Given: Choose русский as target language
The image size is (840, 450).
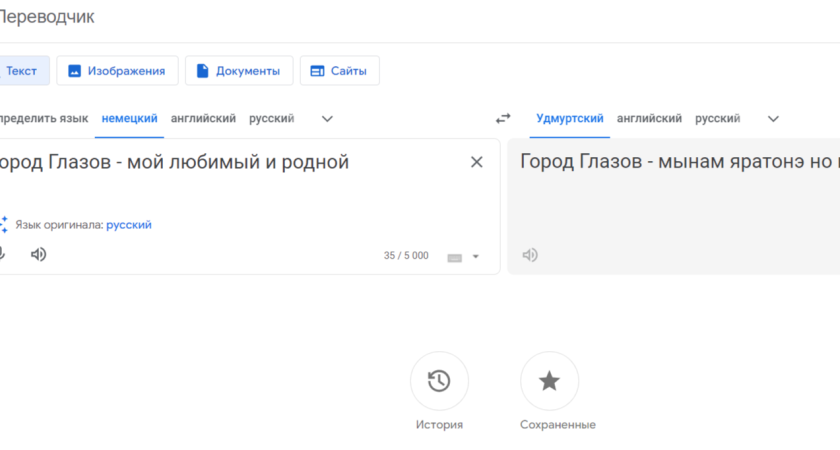Looking at the screenshot, I should coord(718,118).
